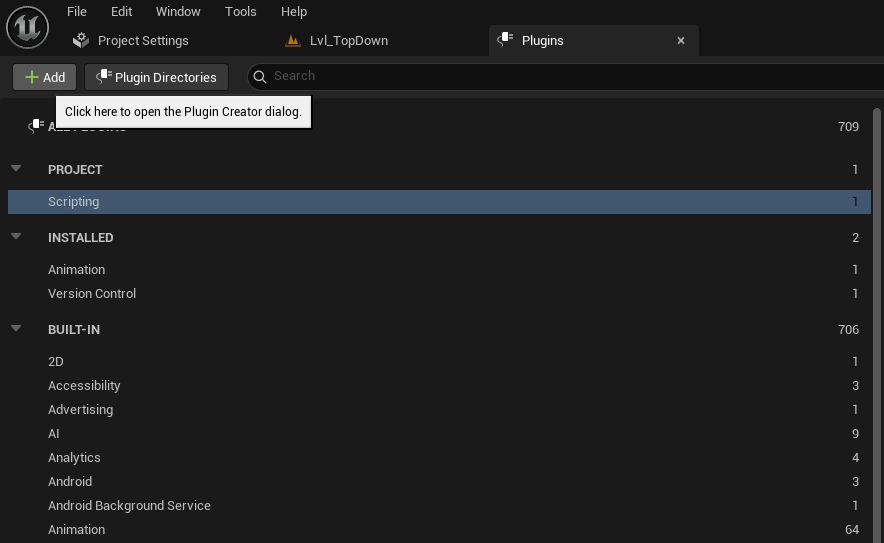Open the File menu

pos(77,12)
